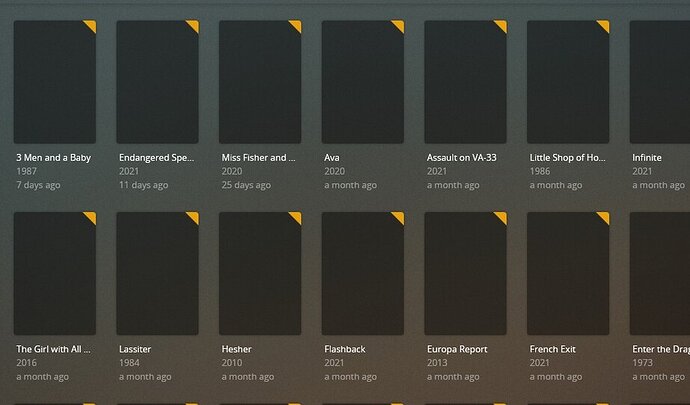Open the Lassiter movie poster

pyautogui.click(x=158, y=273)
